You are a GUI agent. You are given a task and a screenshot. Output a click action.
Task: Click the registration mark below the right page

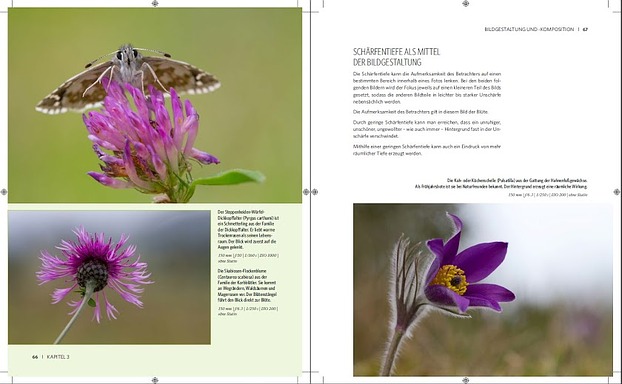coord(466,380)
